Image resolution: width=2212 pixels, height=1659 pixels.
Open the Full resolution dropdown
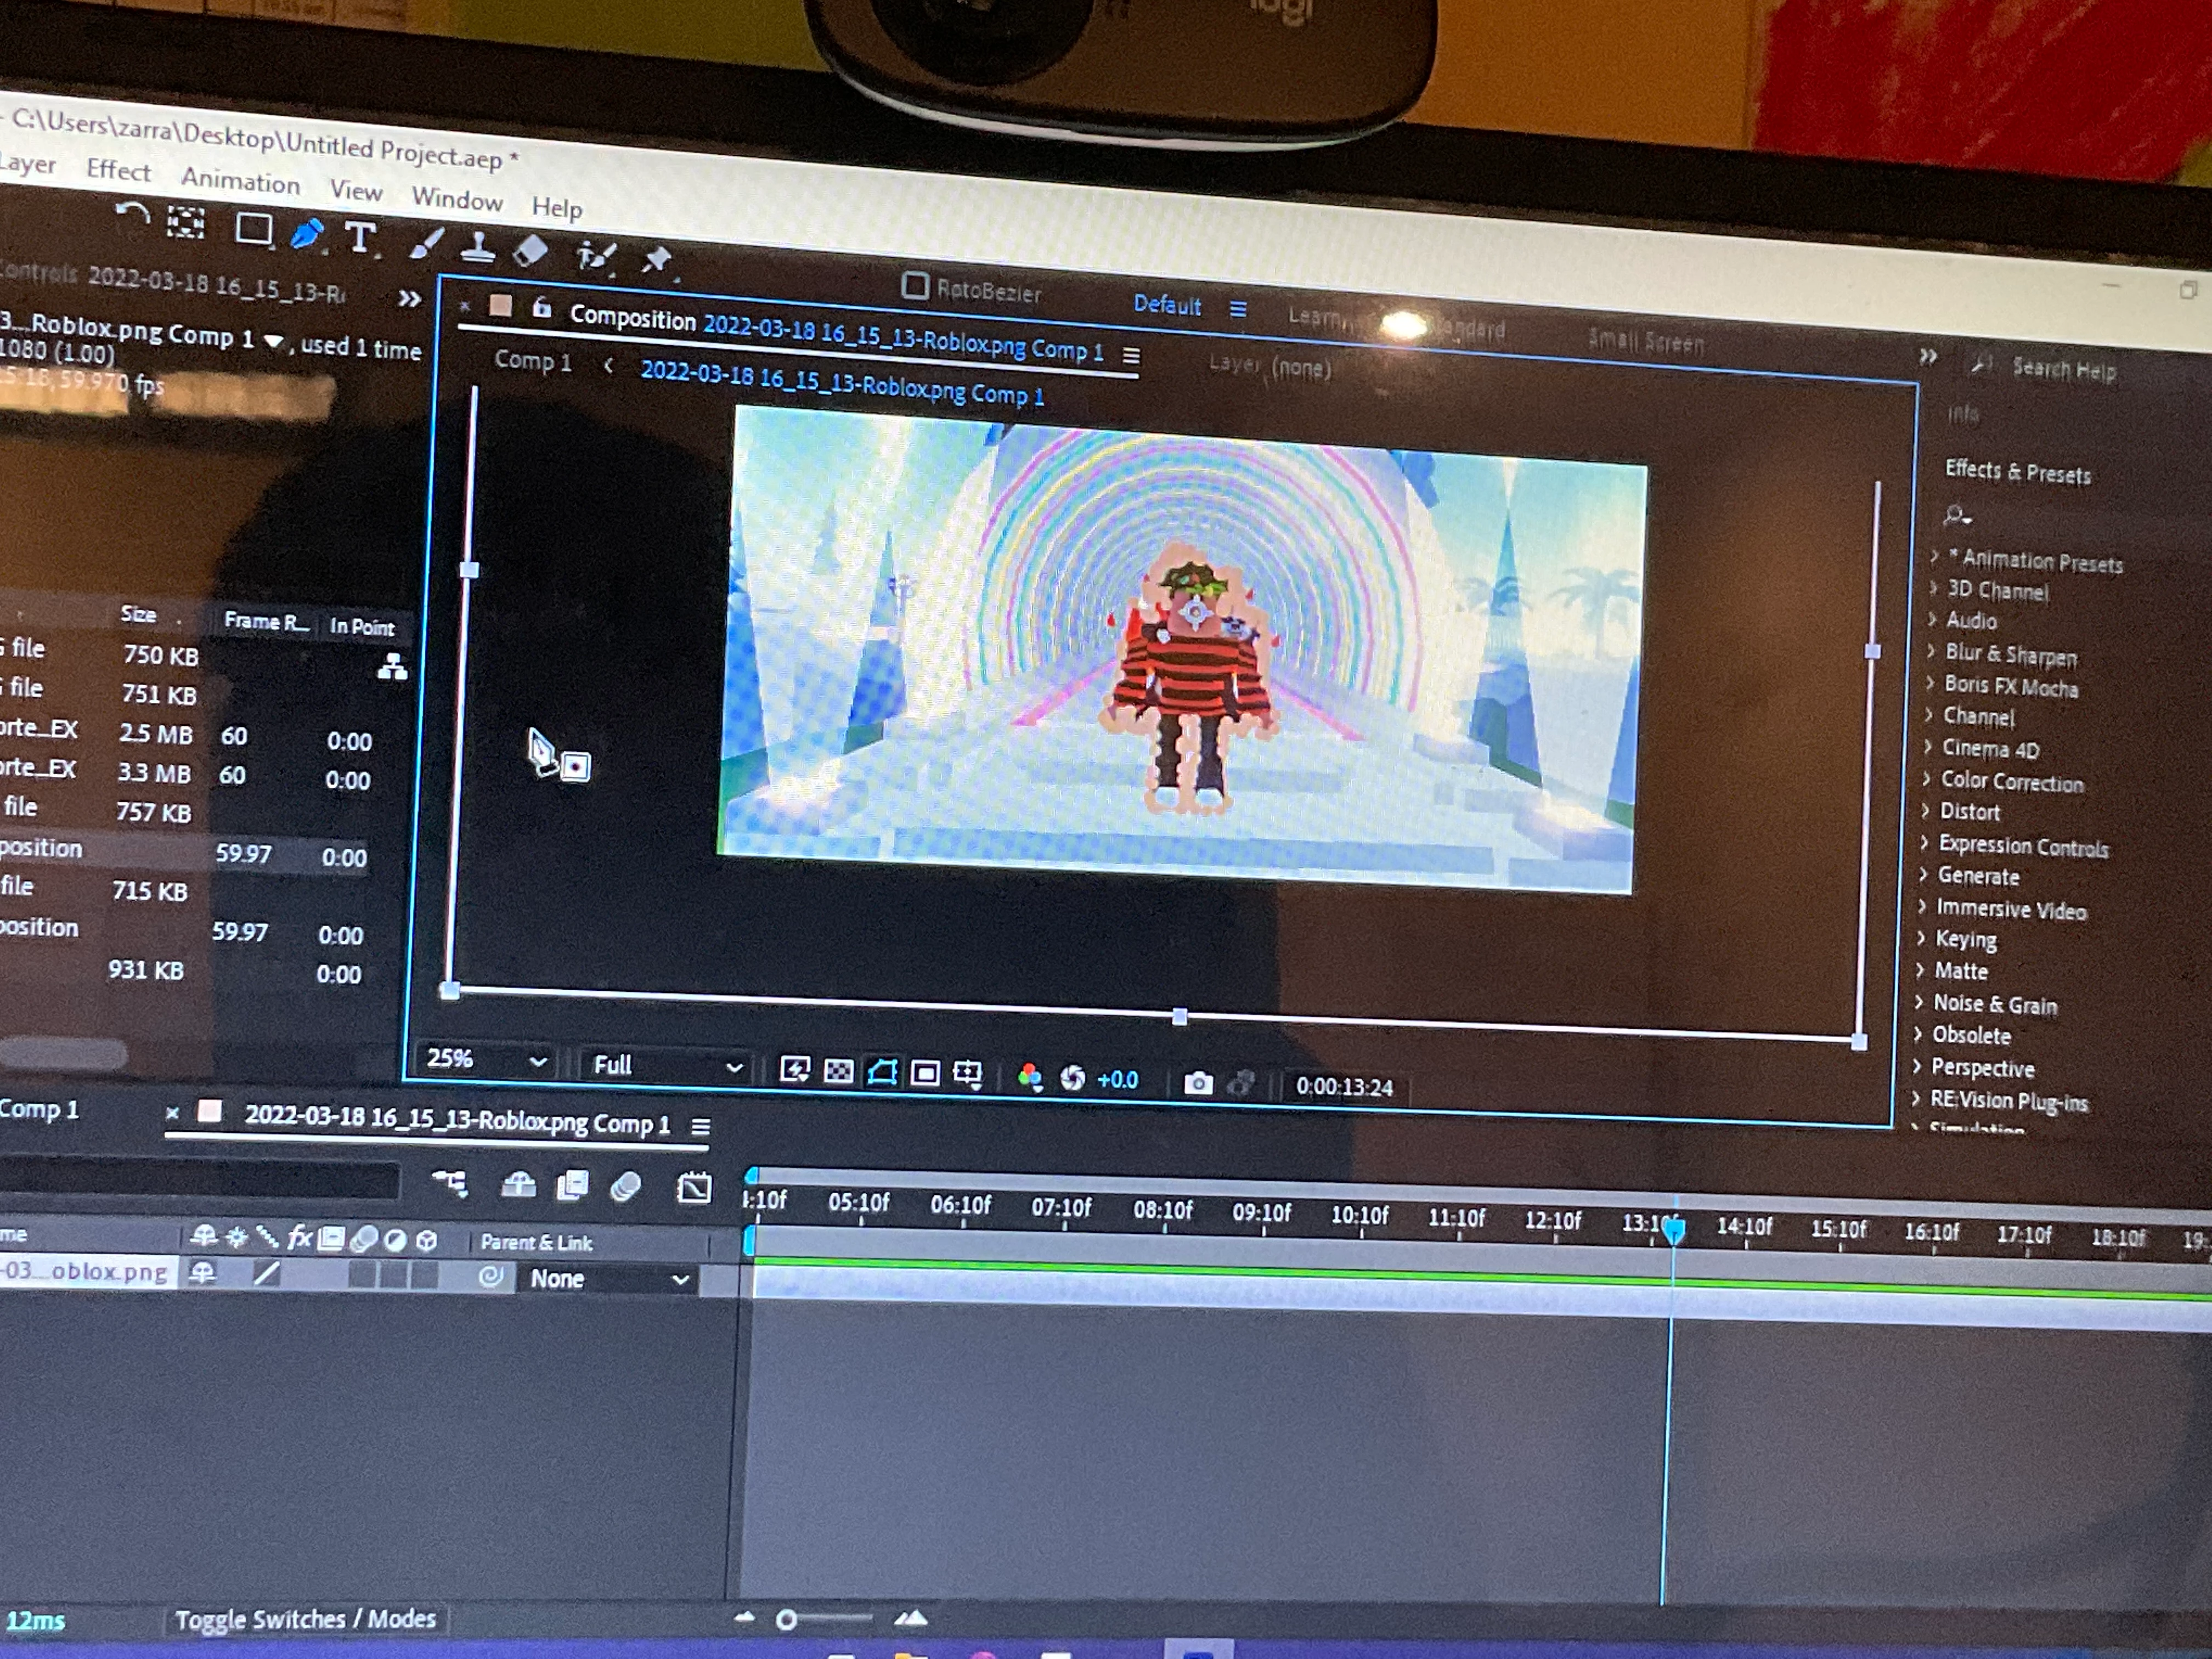click(x=666, y=1066)
